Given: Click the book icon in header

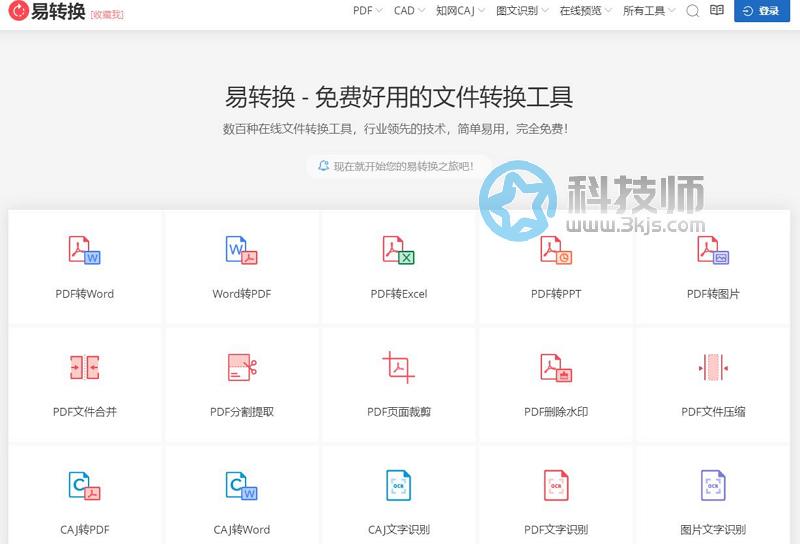Looking at the screenshot, I should pyautogui.click(x=717, y=10).
